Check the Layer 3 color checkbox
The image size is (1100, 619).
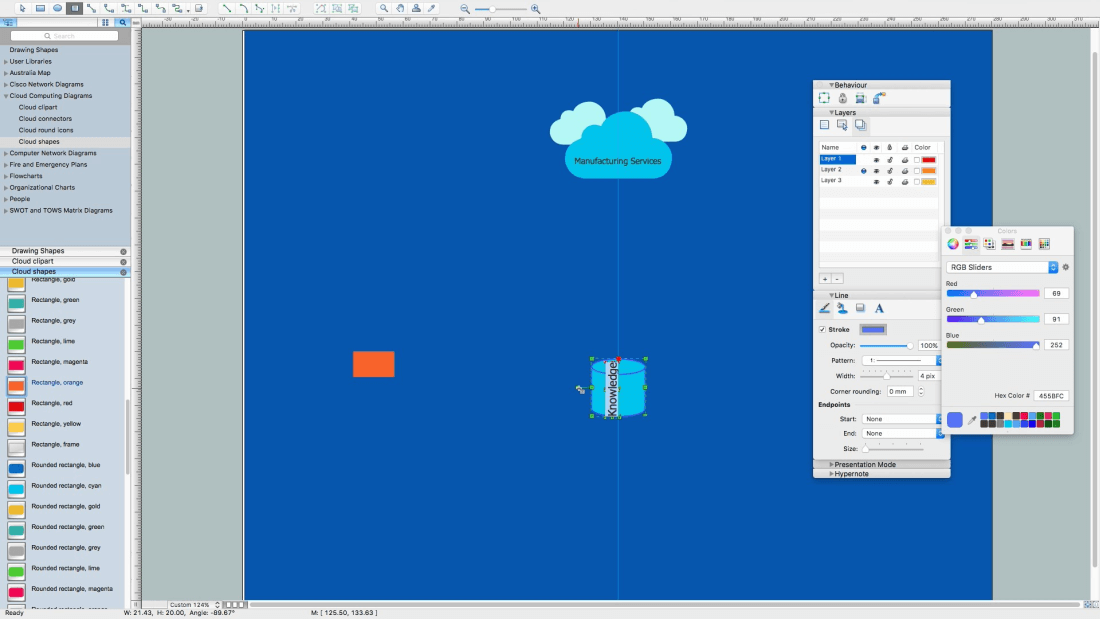pos(917,182)
